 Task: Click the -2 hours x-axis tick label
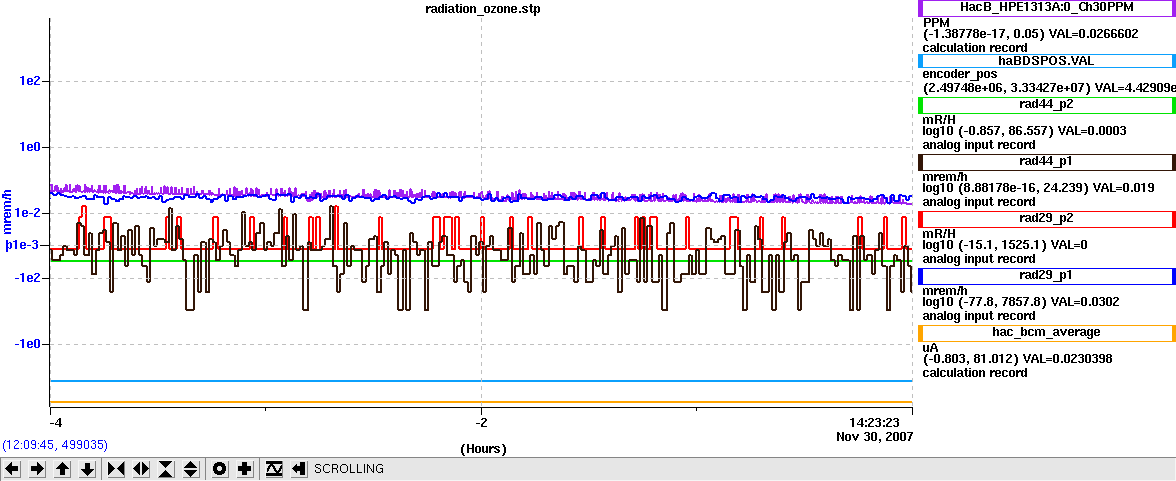(x=482, y=421)
